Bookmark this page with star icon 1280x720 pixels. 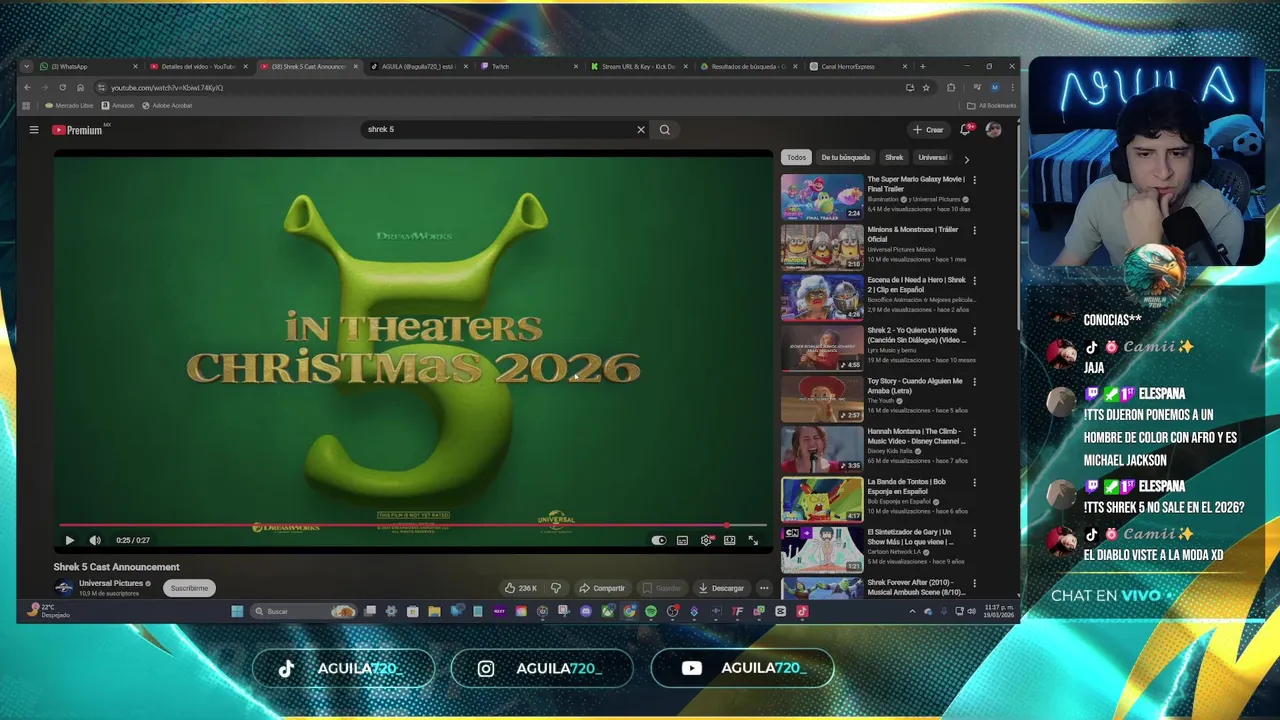coord(926,87)
